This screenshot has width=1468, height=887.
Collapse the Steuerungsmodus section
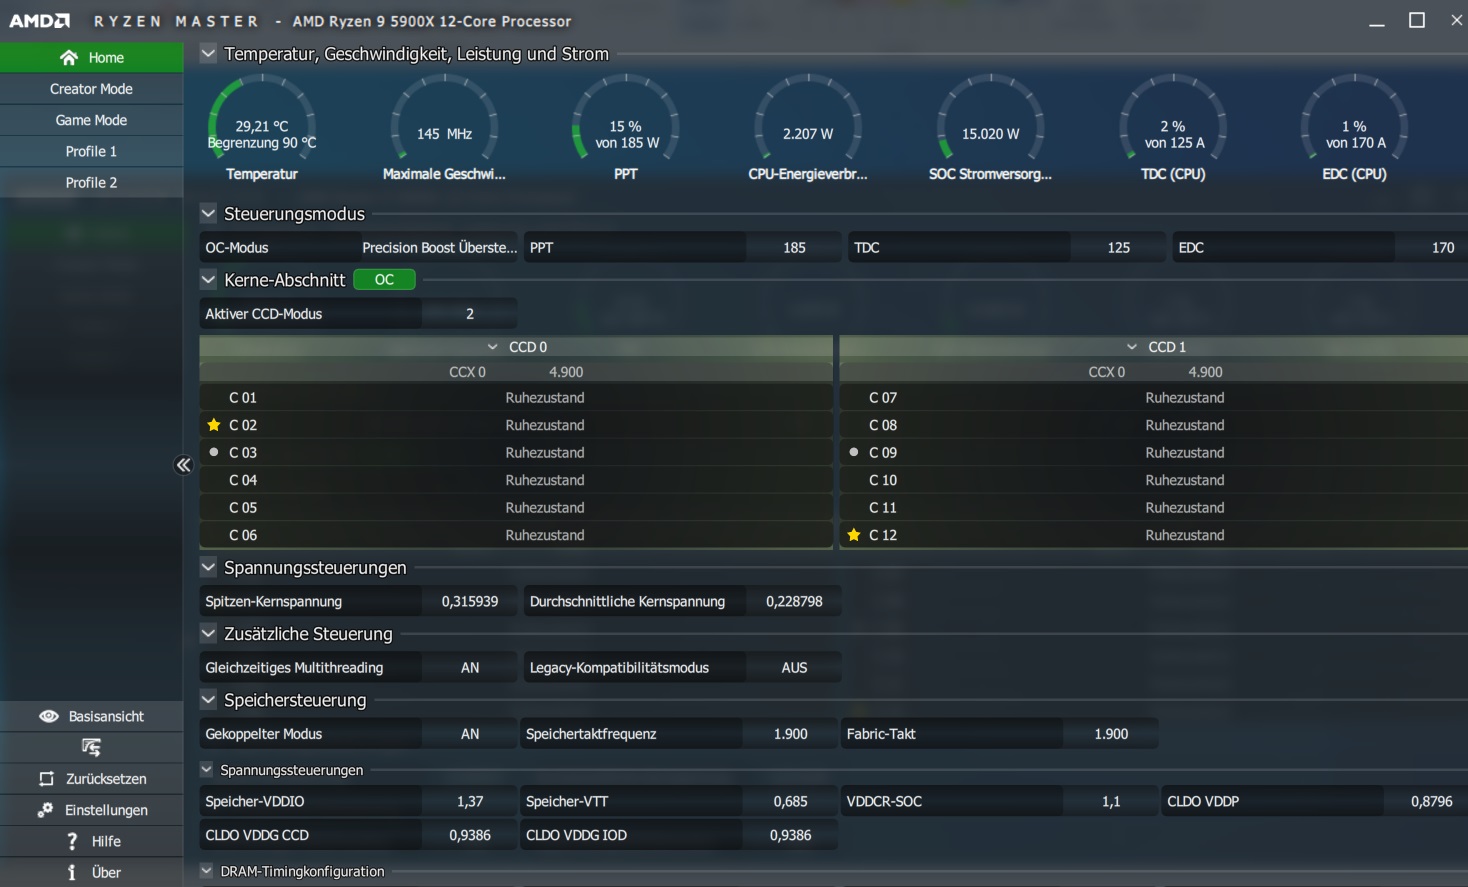click(208, 213)
